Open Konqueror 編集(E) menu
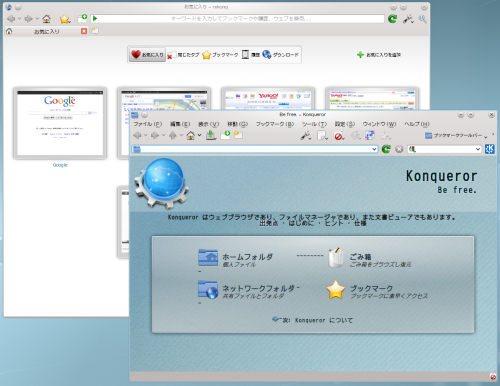The height and width of the screenshot is (386, 500). (x=180, y=124)
